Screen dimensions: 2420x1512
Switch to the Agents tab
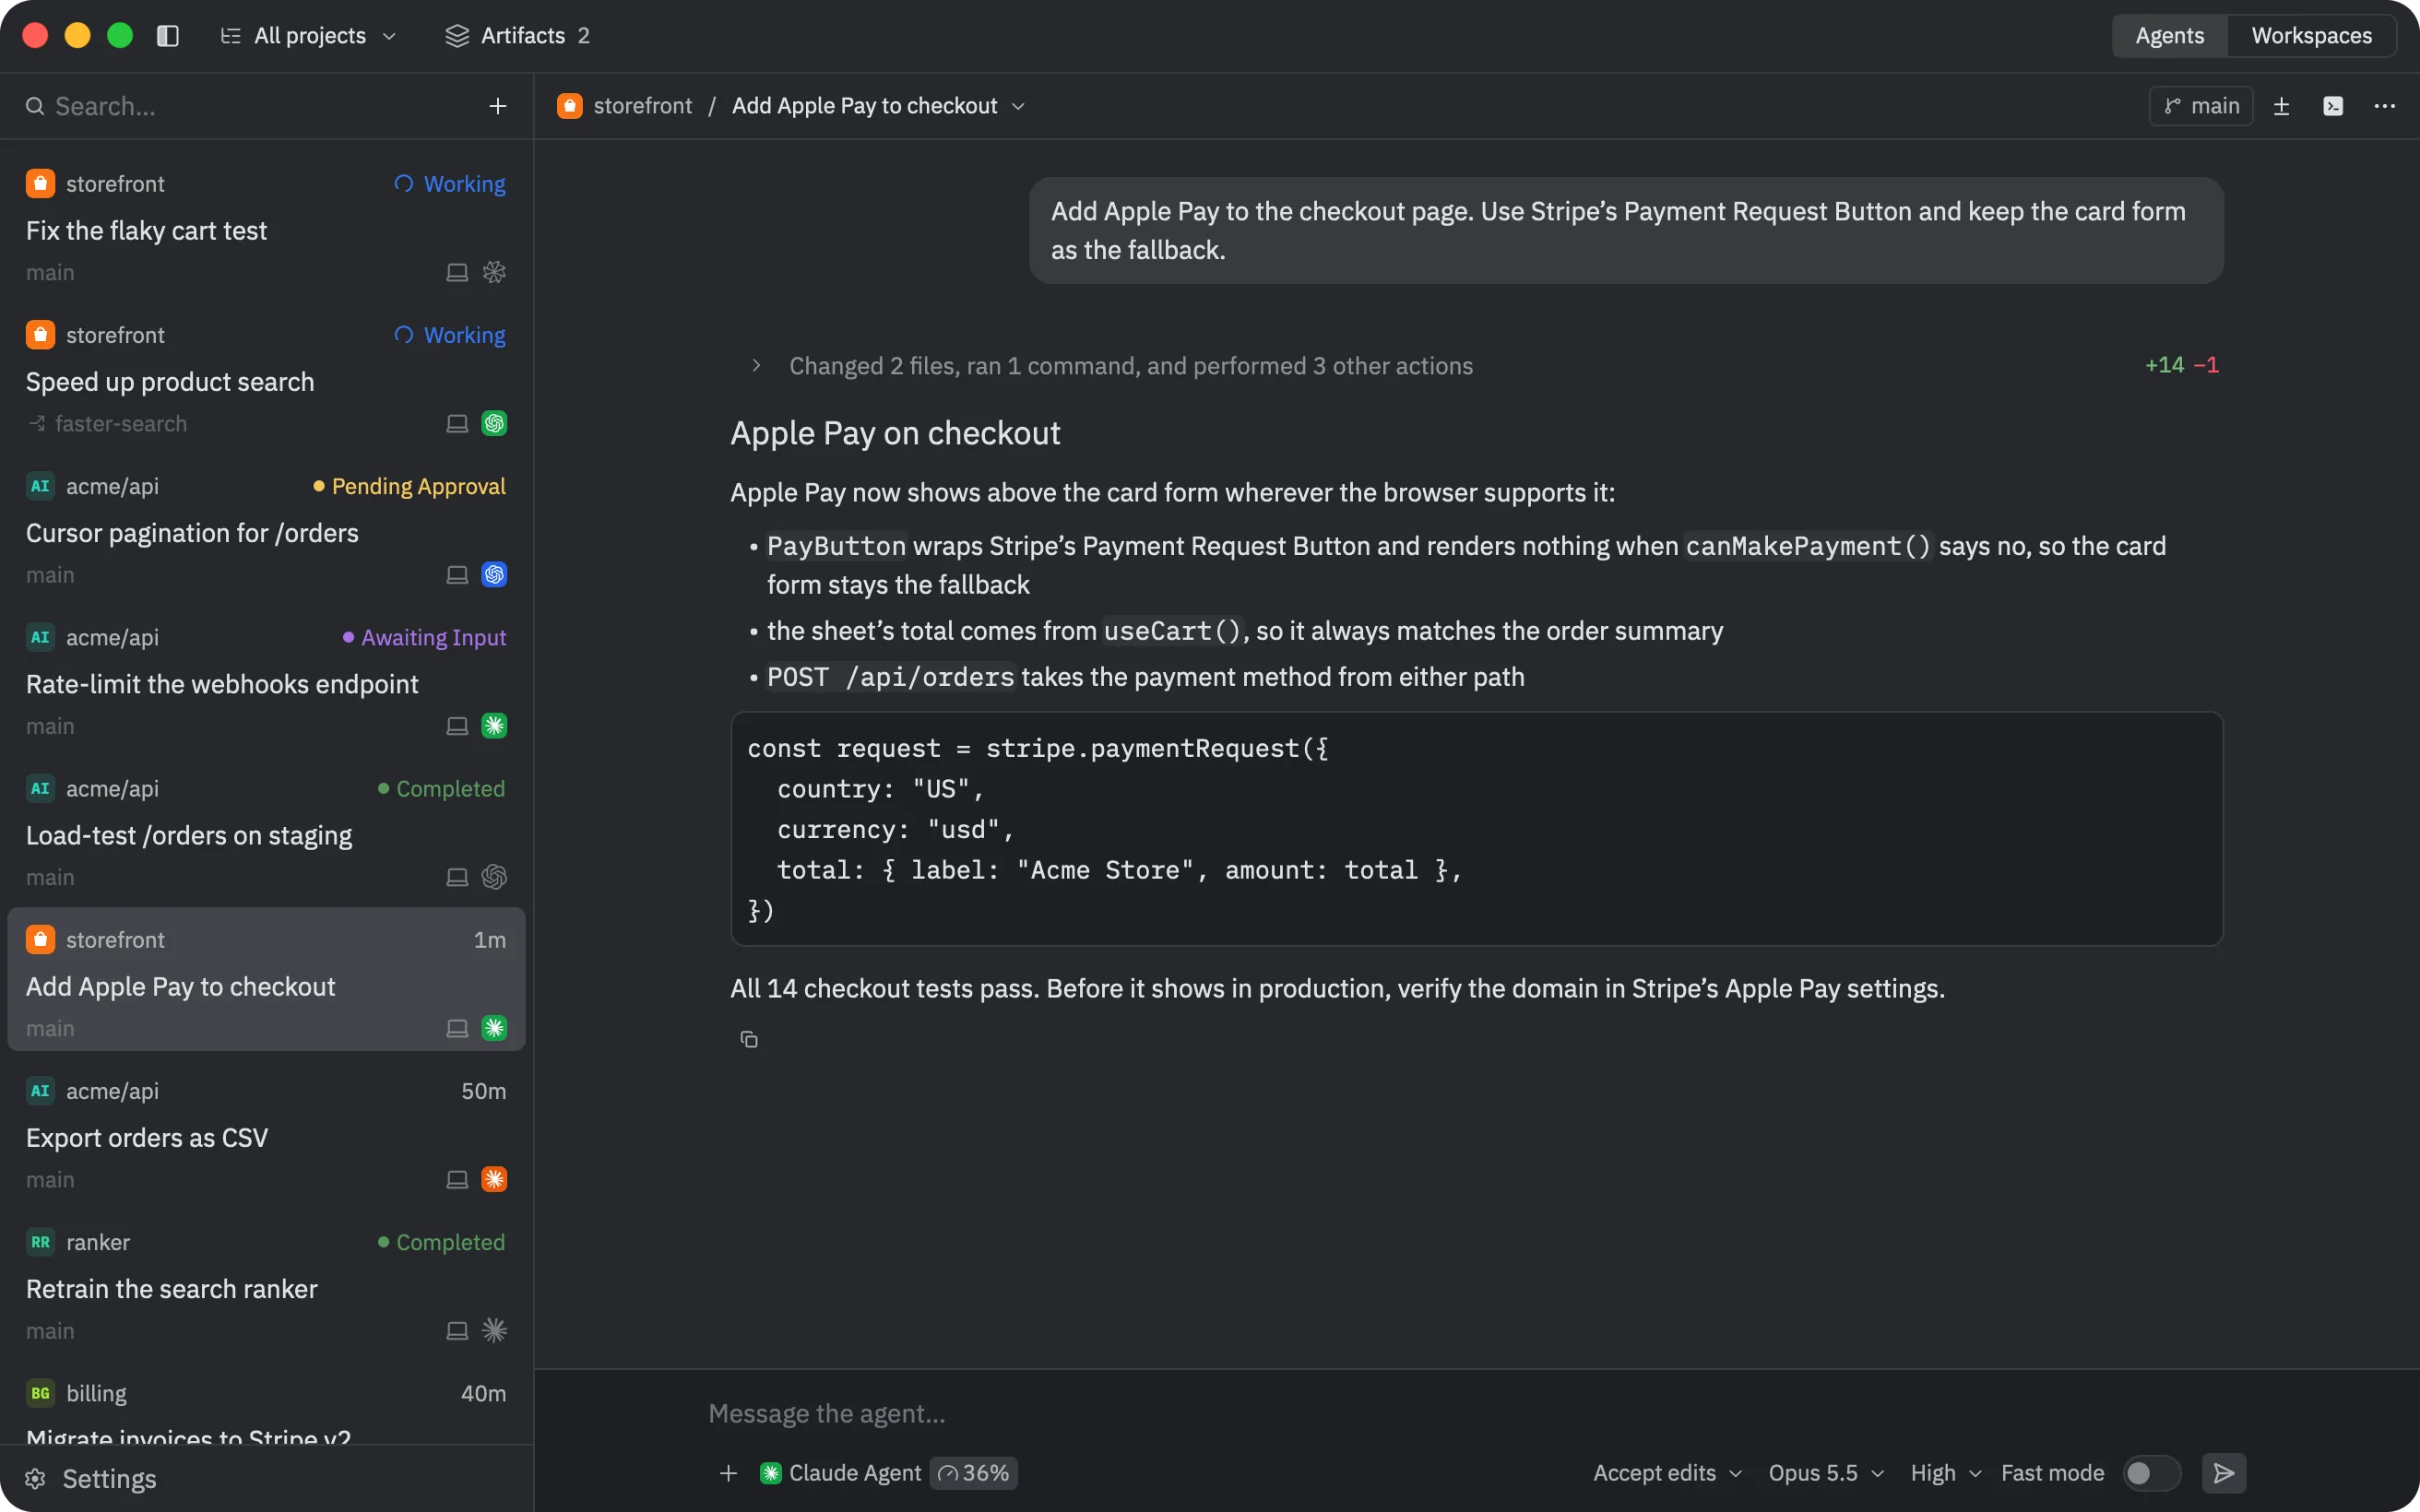[x=2169, y=36]
